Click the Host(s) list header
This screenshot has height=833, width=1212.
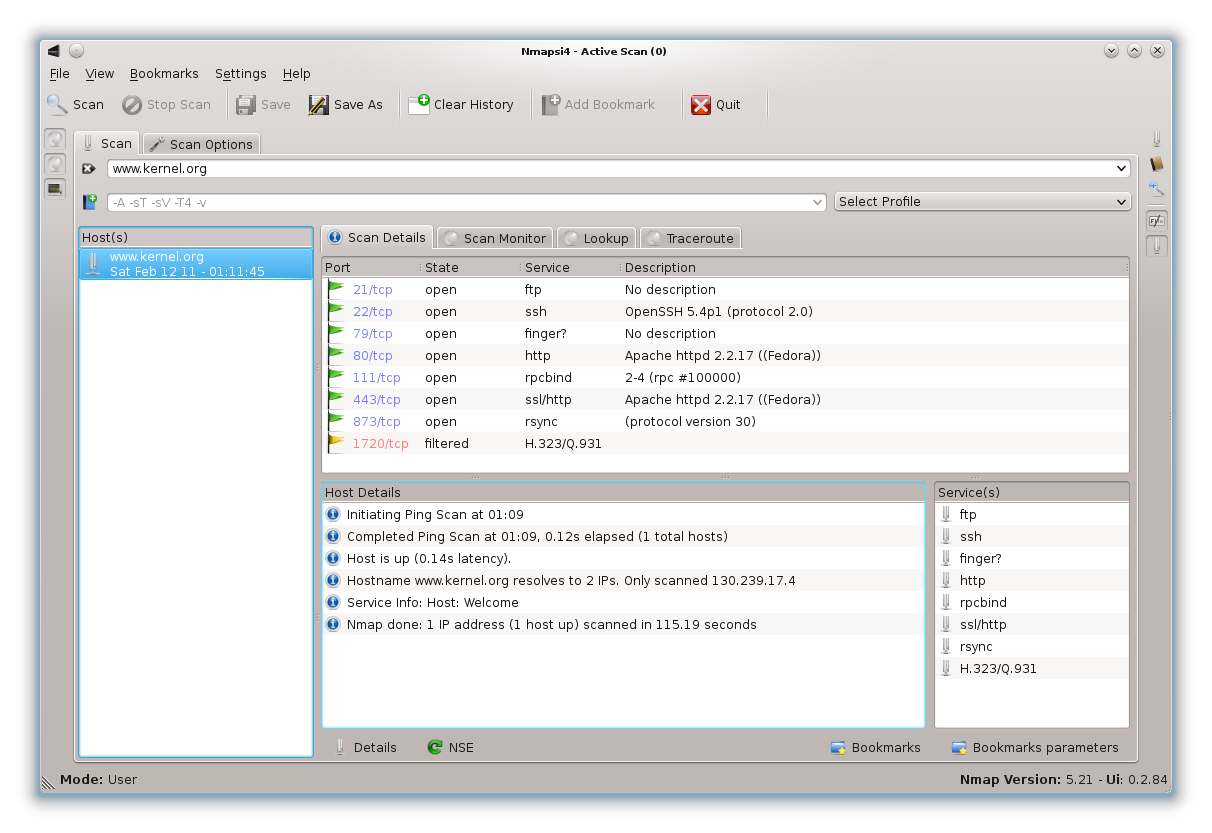[196, 237]
